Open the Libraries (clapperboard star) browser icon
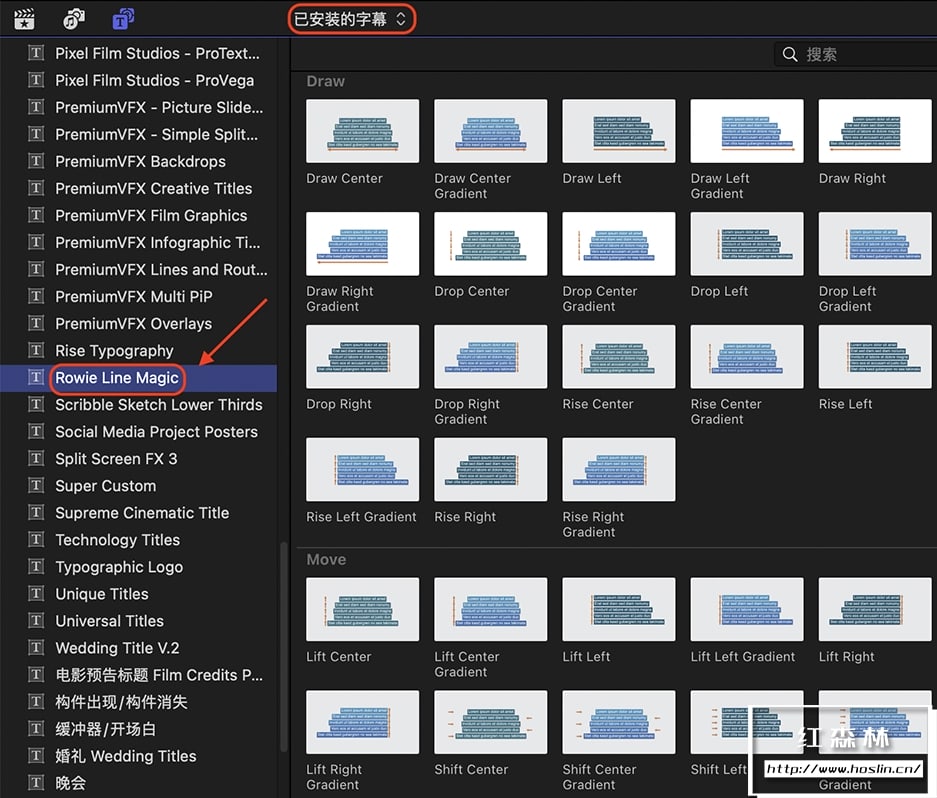The image size is (937, 798). (24, 19)
